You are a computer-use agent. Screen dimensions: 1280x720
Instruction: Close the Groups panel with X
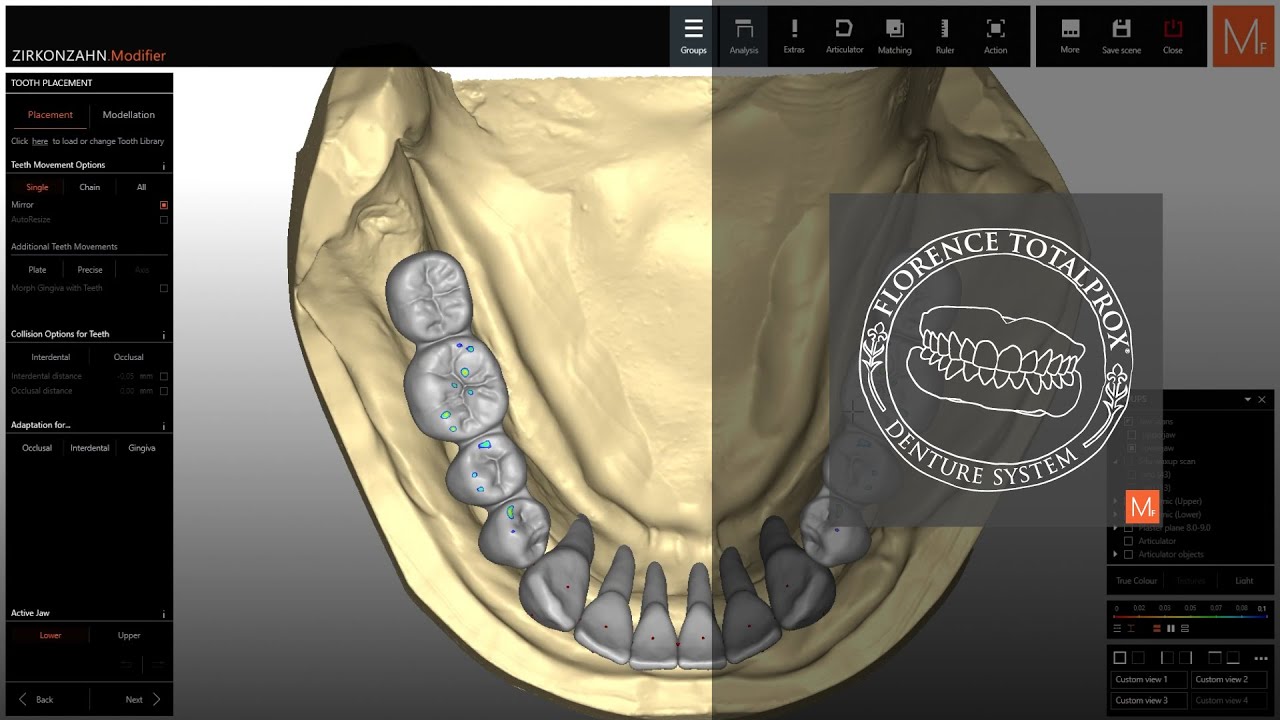[x=1262, y=399]
